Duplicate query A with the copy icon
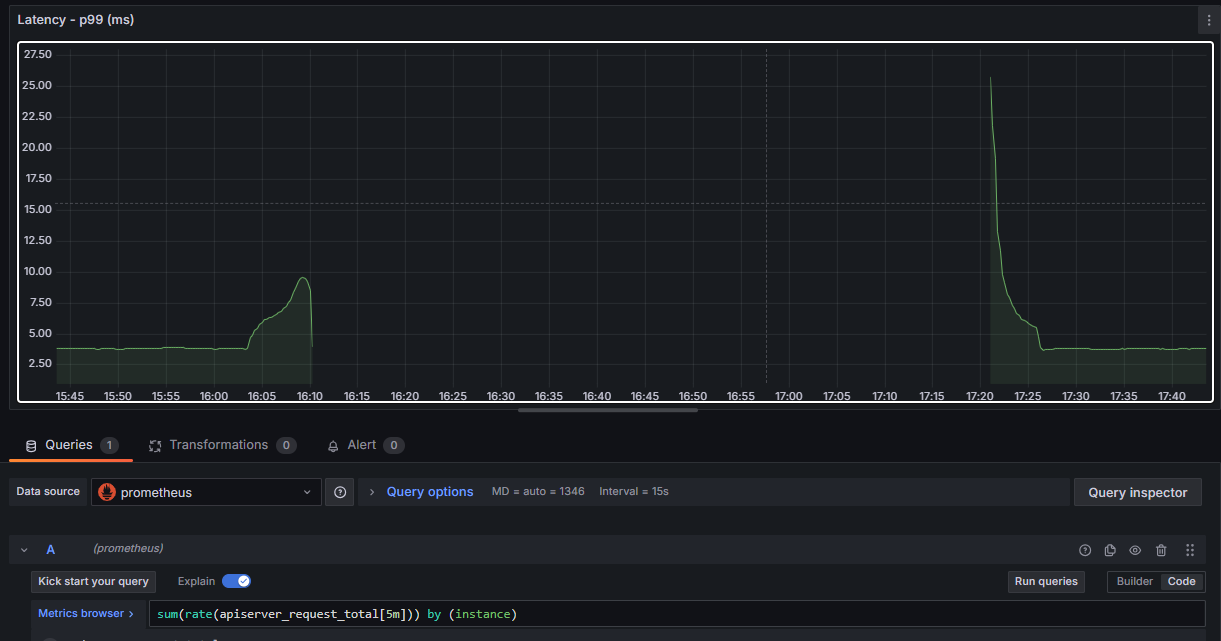 point(1110,550)
